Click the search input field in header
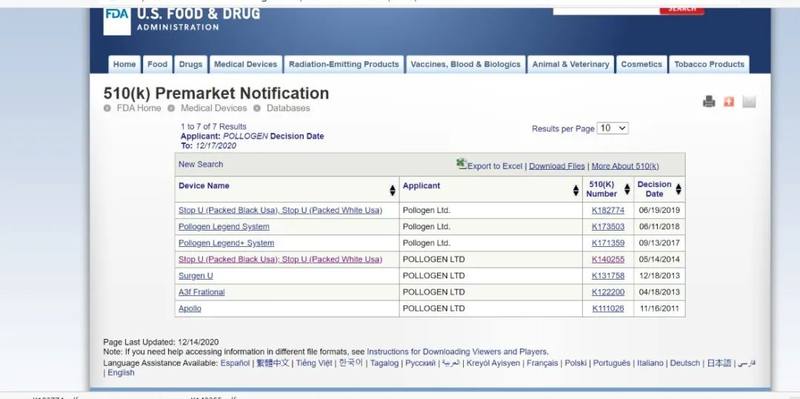This screenshot has width=800, height=399. pos(606,10)
